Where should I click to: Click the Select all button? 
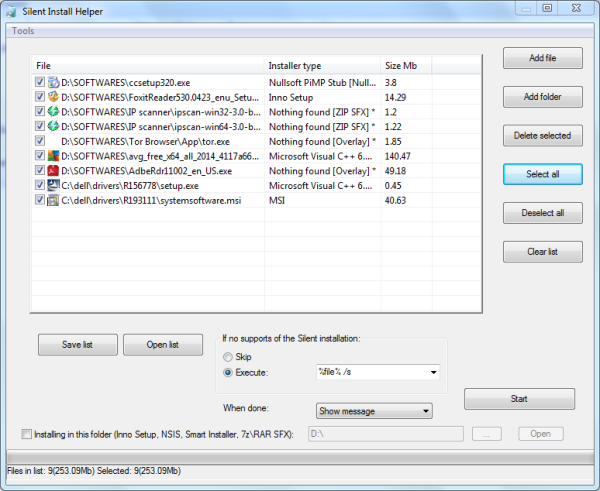click(543, 174)
